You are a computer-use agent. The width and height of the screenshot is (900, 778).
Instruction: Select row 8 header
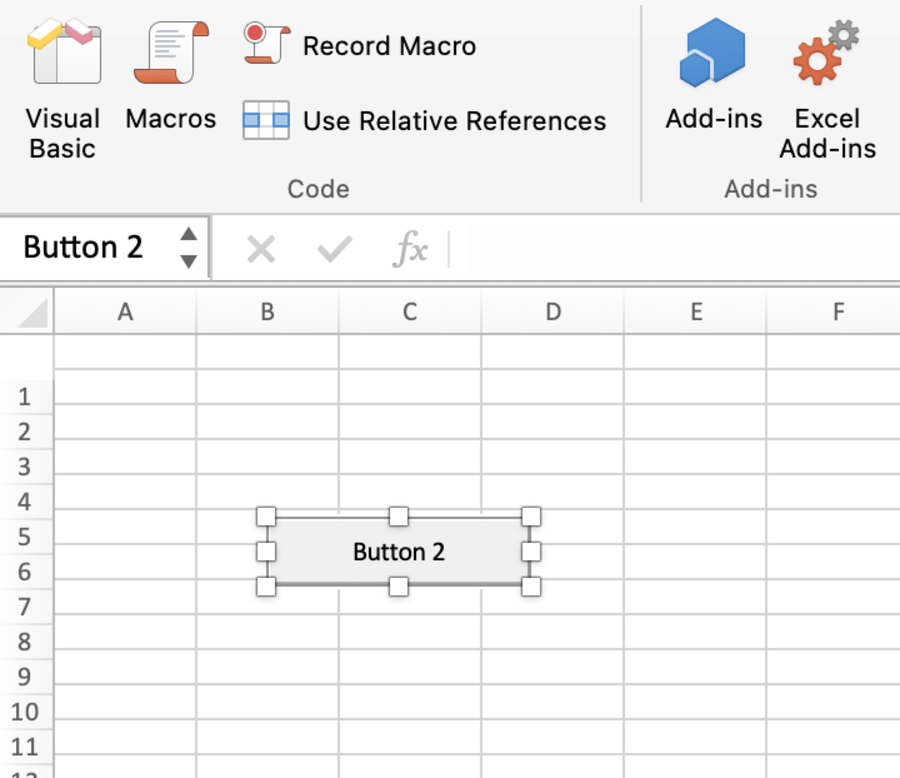(26, 642)
